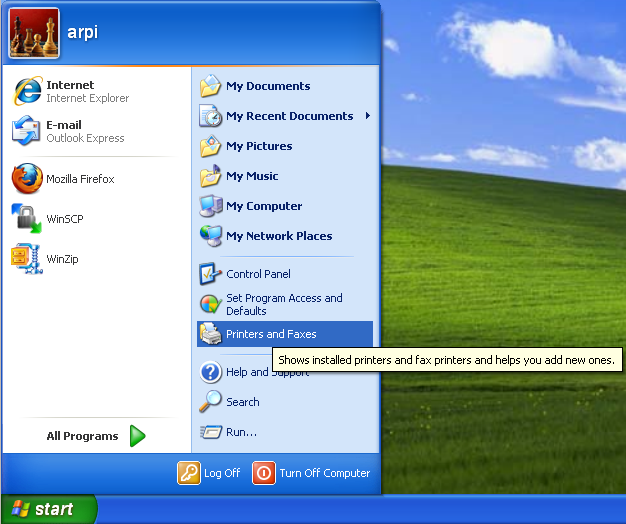Click the My Network Places globe icon
The height and width of the screenshot is (524, 626).
(211, 235)
